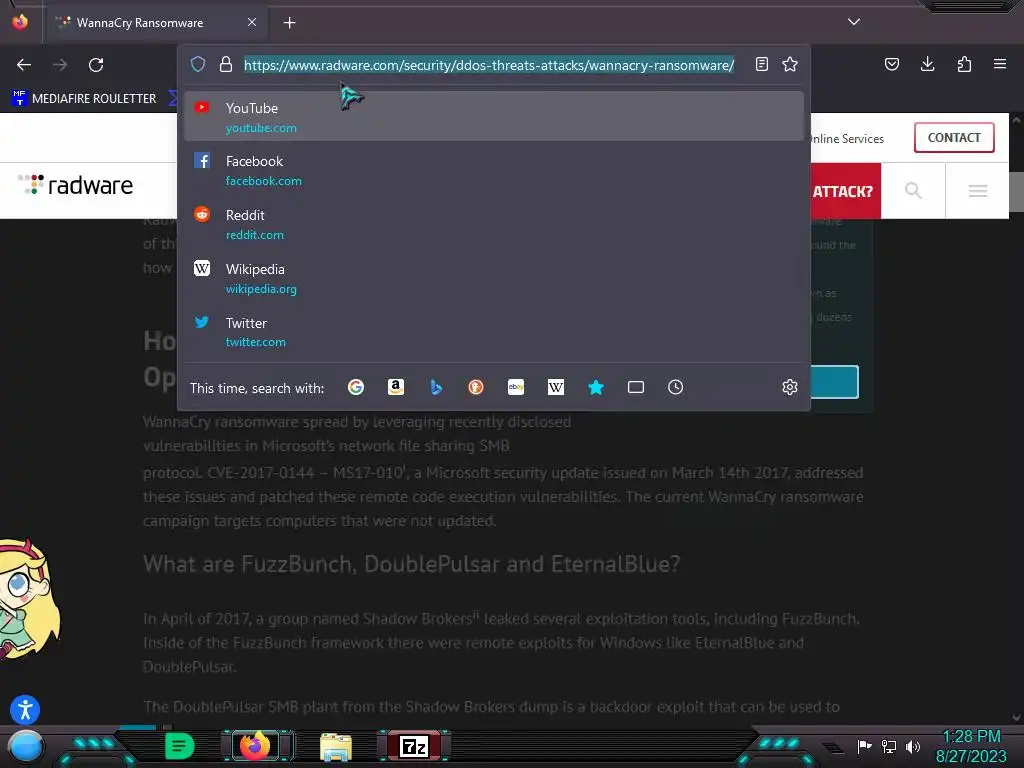The image size is (1024, 768).
Task: Open the Radware hamburger menu
Action: coord(978,191)
